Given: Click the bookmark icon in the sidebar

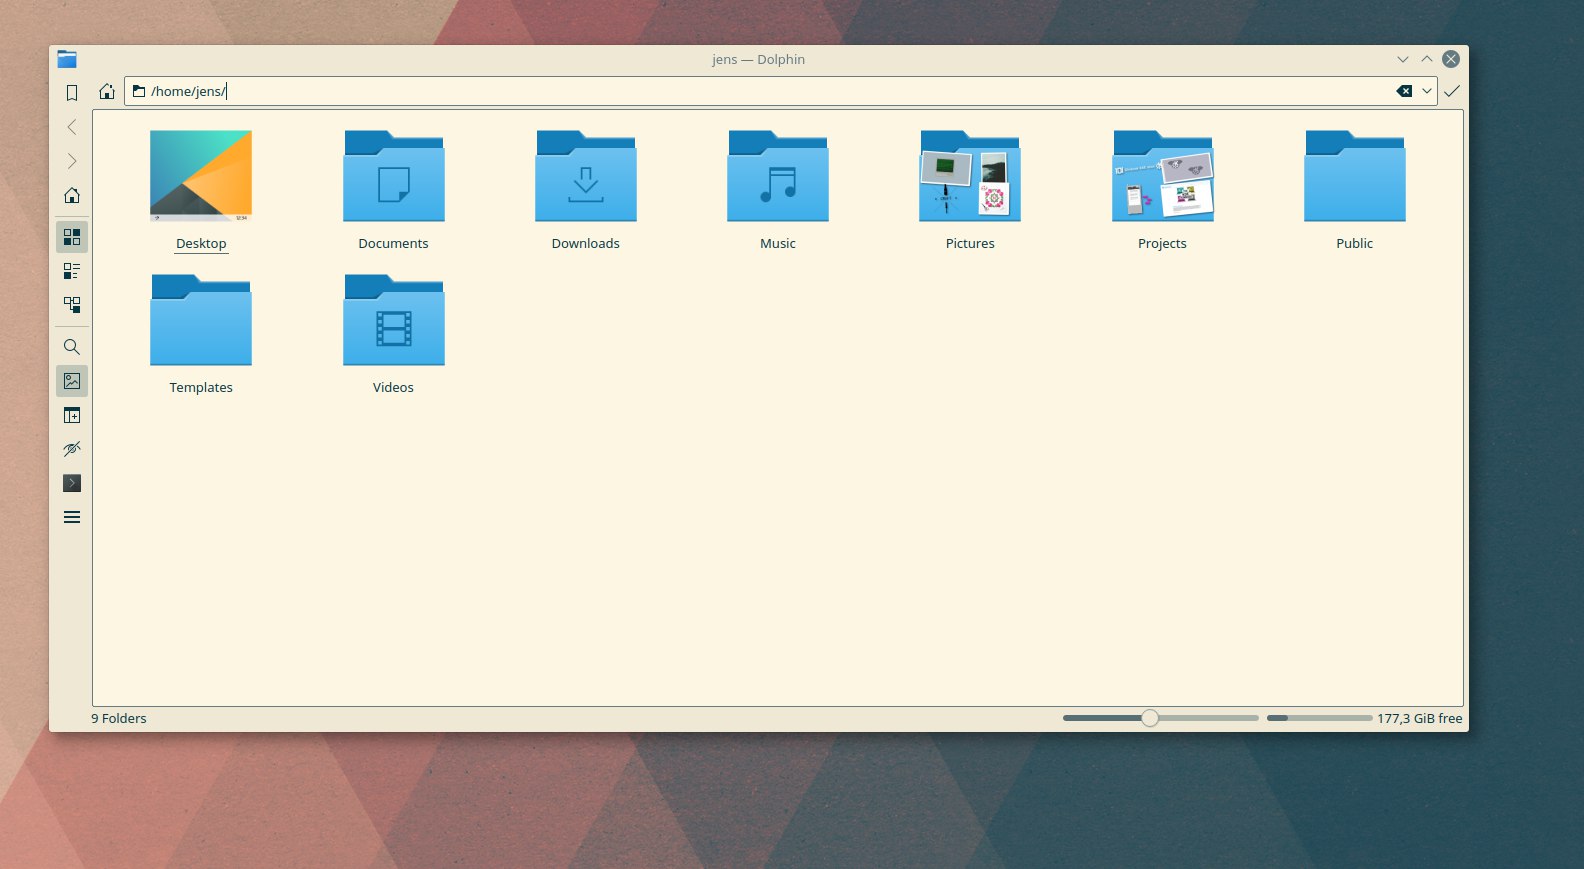Looking at the screenshot, I should click(72, 93).
